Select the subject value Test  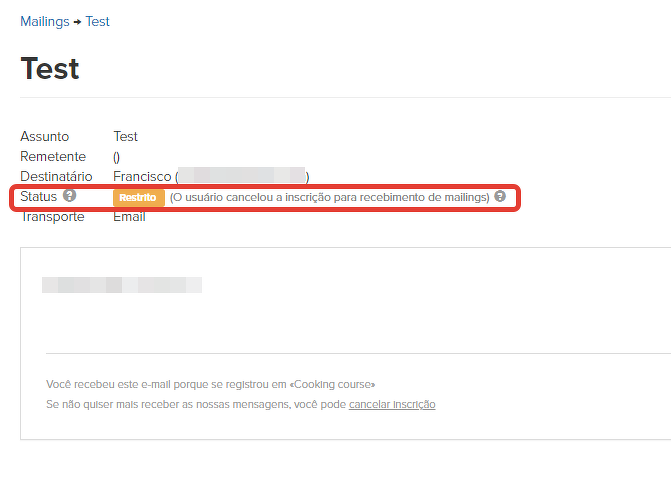pos(126,136)
